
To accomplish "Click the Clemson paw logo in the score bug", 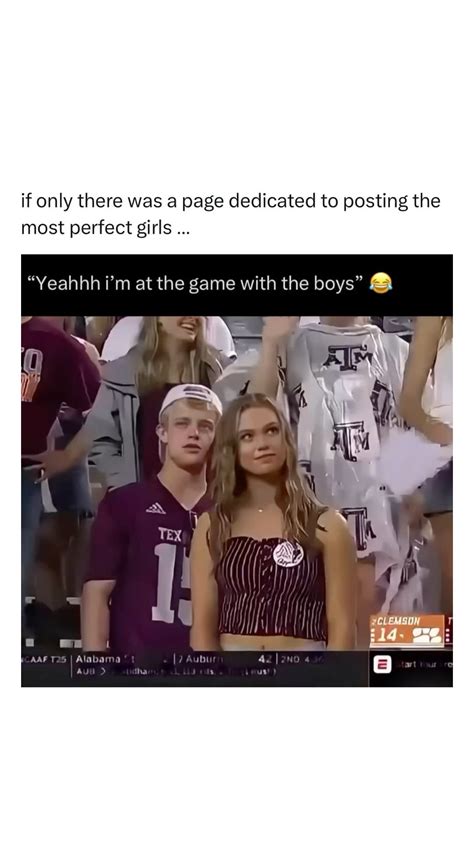I will (429, 636).
